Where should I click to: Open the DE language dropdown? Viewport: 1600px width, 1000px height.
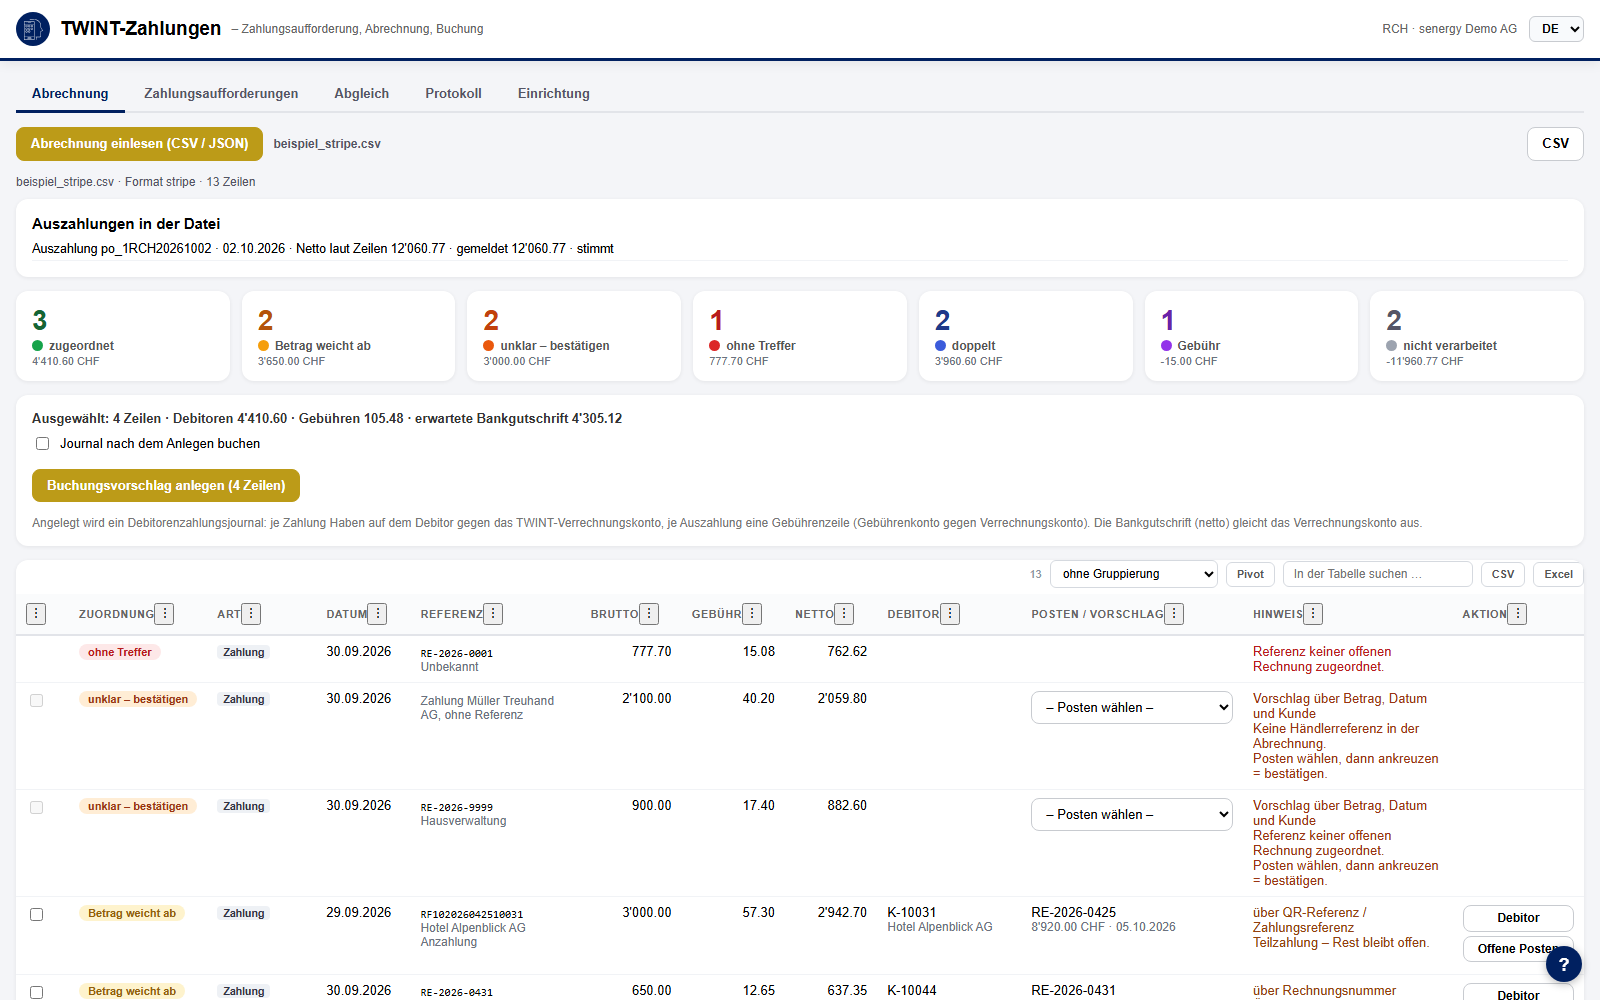1556,29
